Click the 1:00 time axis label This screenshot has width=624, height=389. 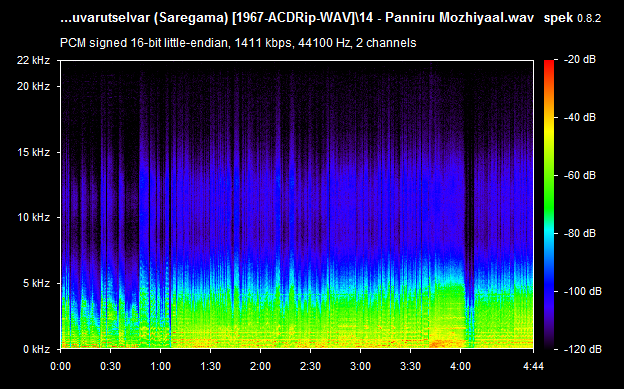click(x=160, y=366)
